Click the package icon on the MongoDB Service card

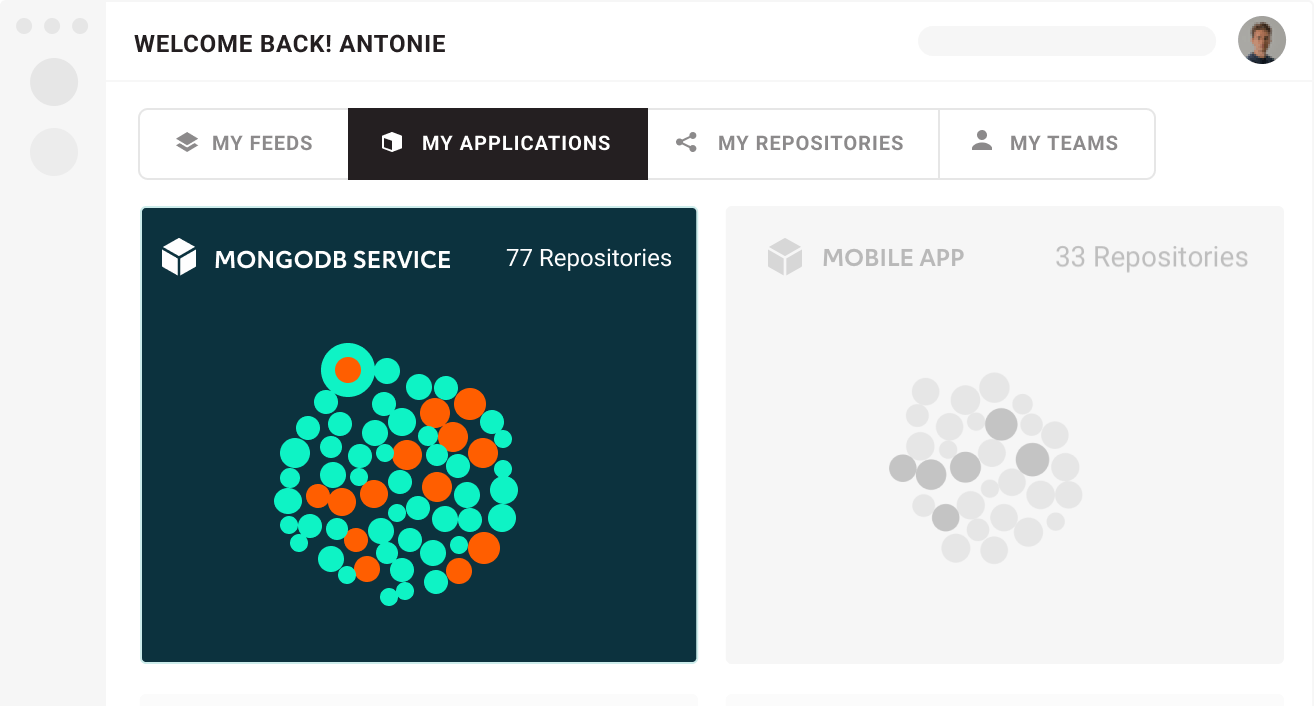click(x=179, y=257)
